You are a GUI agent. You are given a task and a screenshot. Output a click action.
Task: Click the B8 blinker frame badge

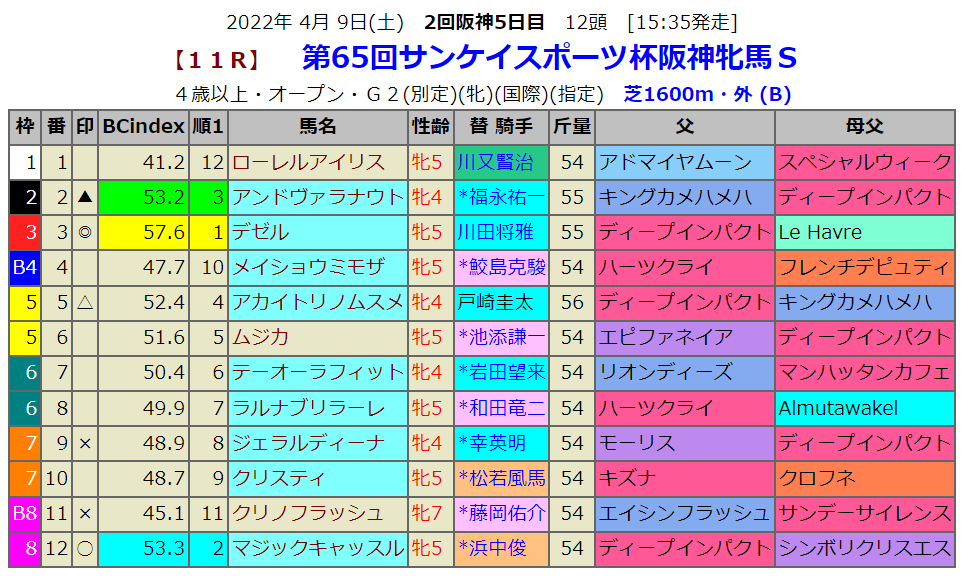point(24,512)
